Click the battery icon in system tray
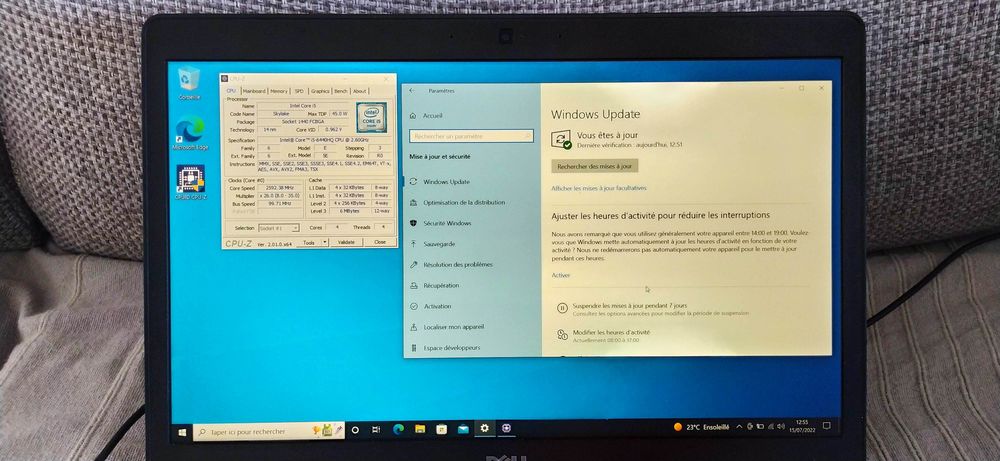 (x=760, y=426)
